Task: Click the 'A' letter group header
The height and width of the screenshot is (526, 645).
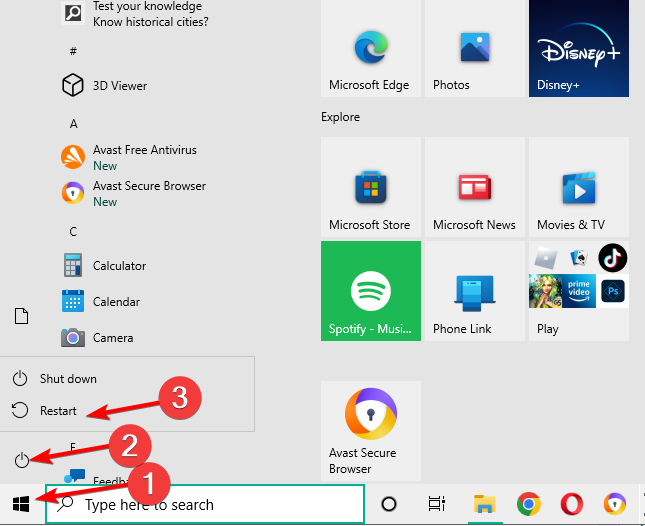Action: tap(74, 124)
